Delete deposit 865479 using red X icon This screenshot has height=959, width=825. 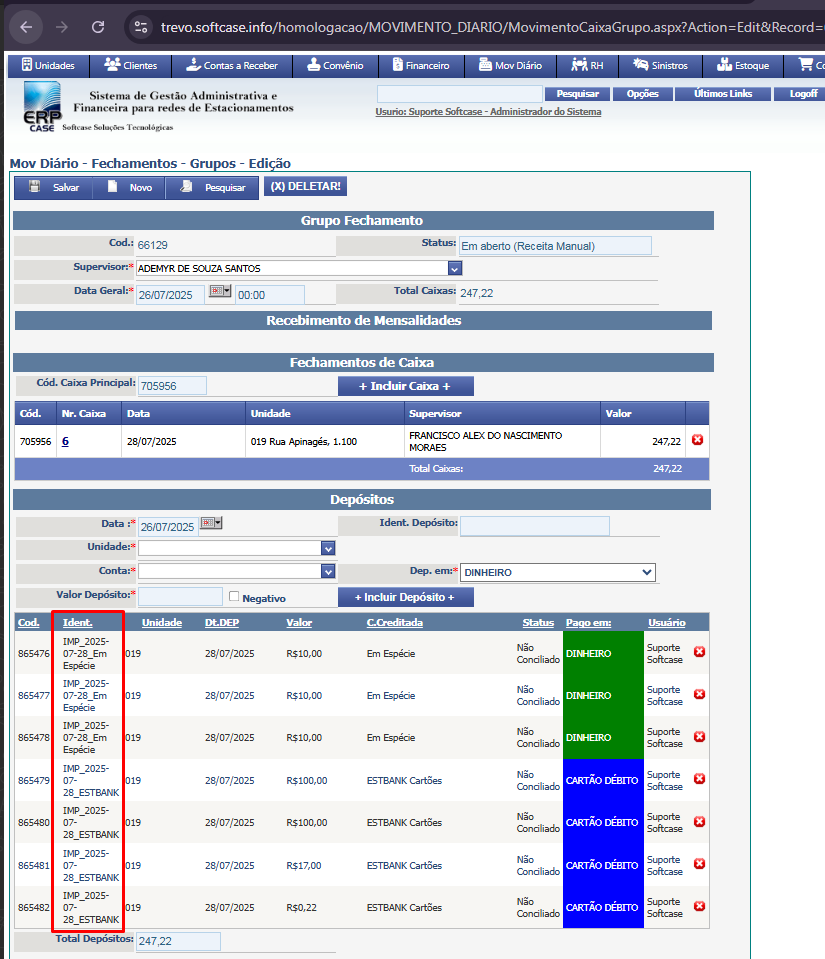click(x=700, y=779)
